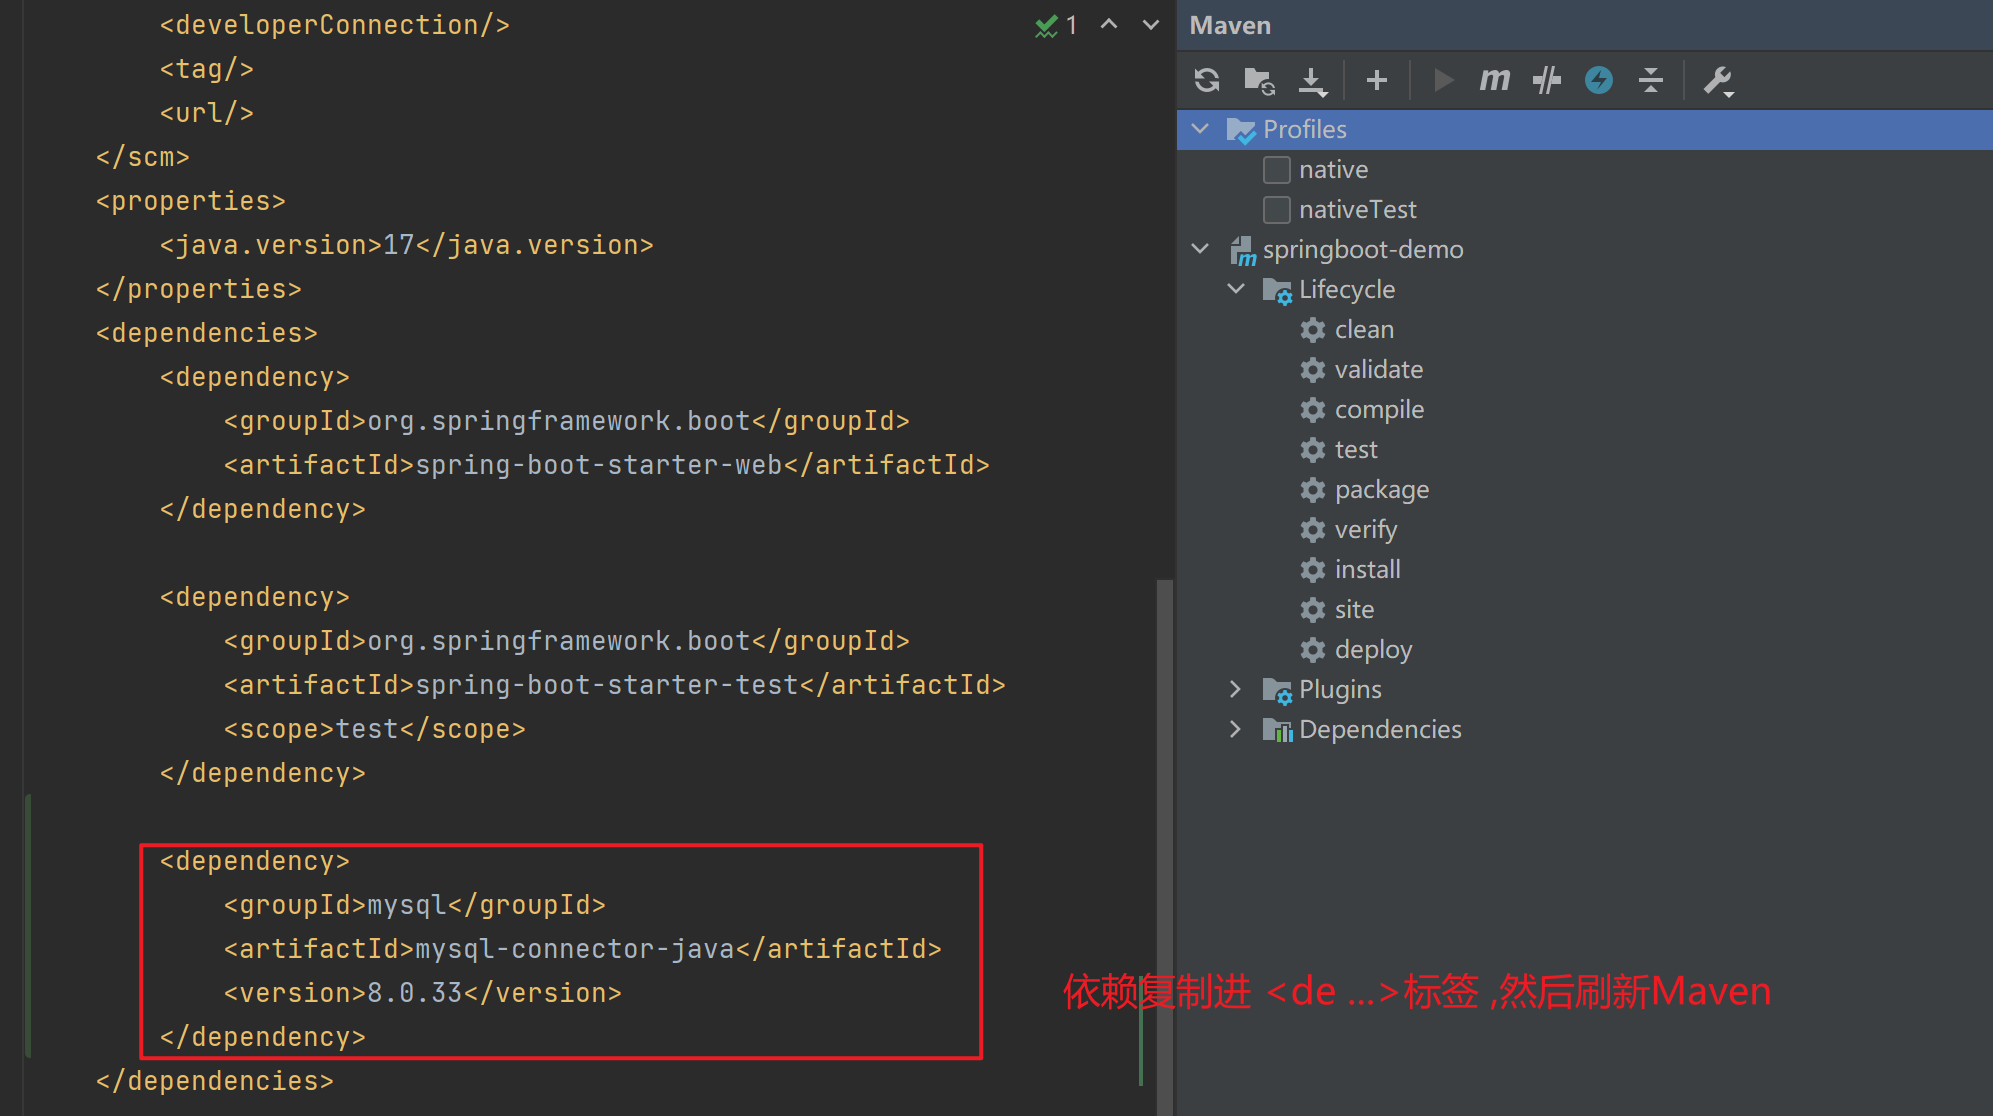This screenshot has height=1116, width=1993.
Task: Select the install lifecycle goal
Action: click(x=1367, y=570)
